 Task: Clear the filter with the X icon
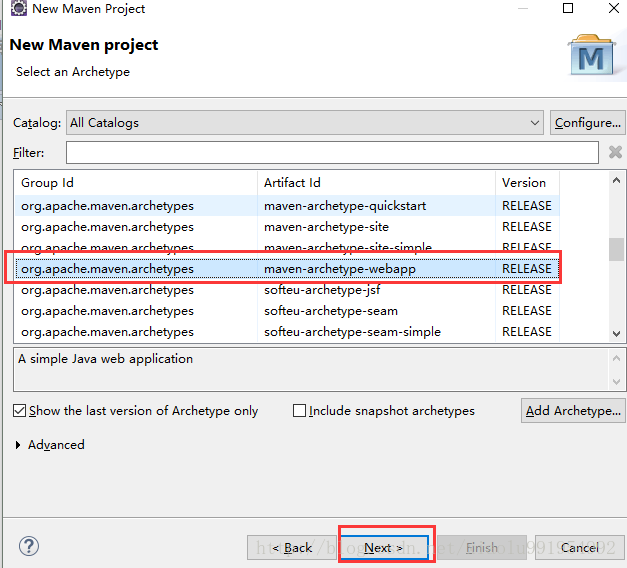click(615, 152)
